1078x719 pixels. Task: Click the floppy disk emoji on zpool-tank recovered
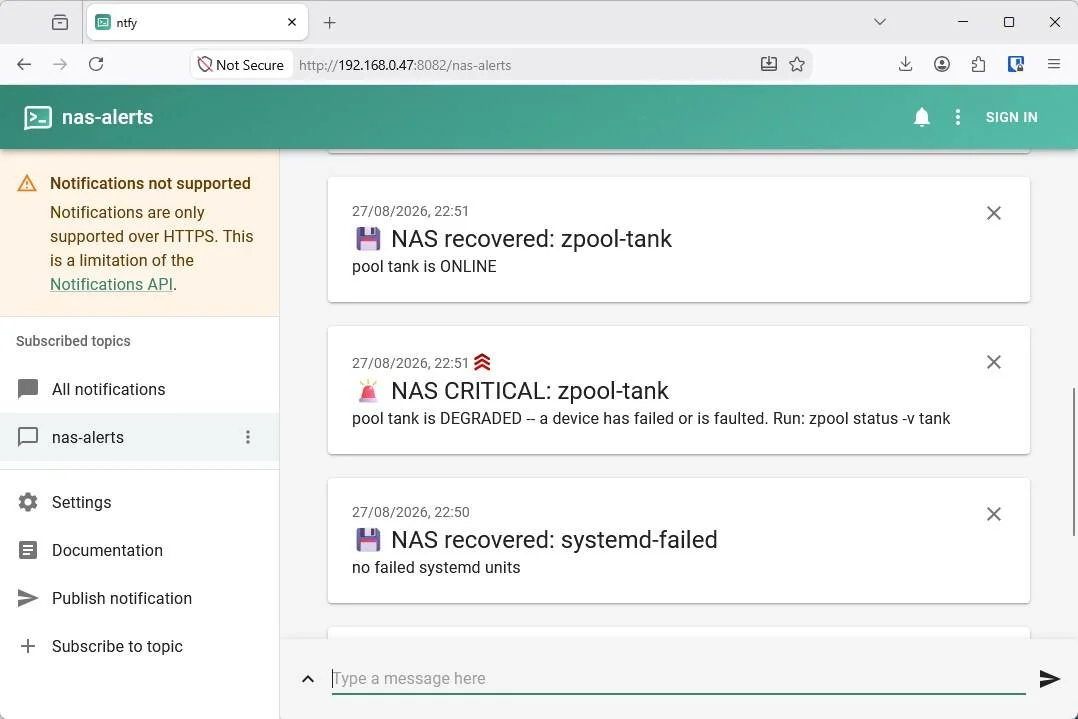pyautogui.click(x=368, y=239)
